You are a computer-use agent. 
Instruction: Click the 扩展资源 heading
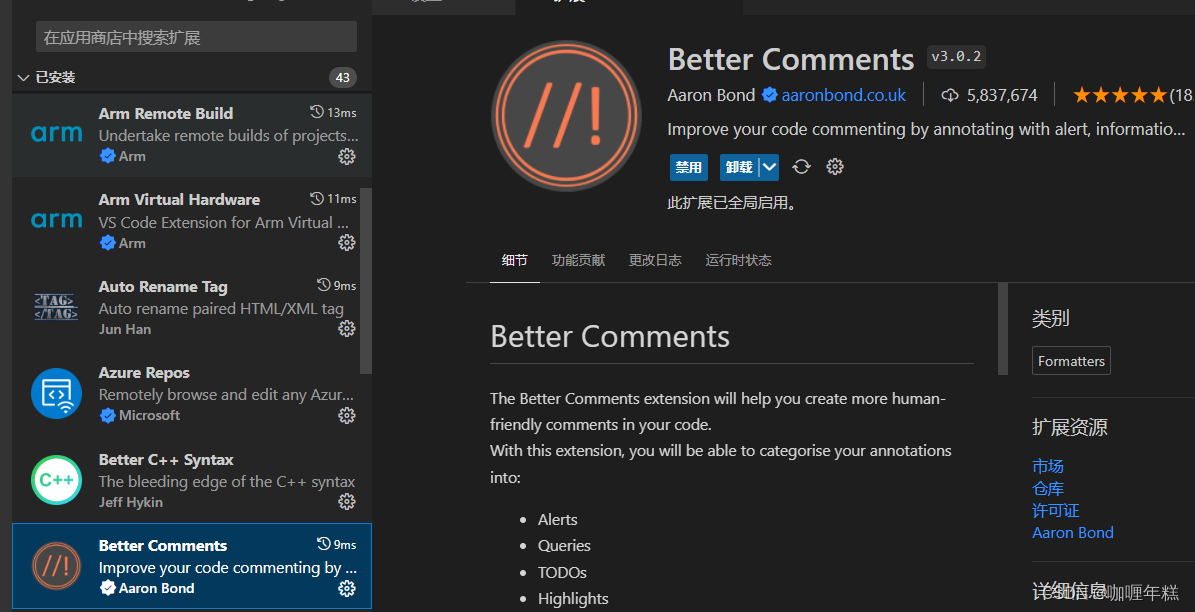pos(1070,427)
